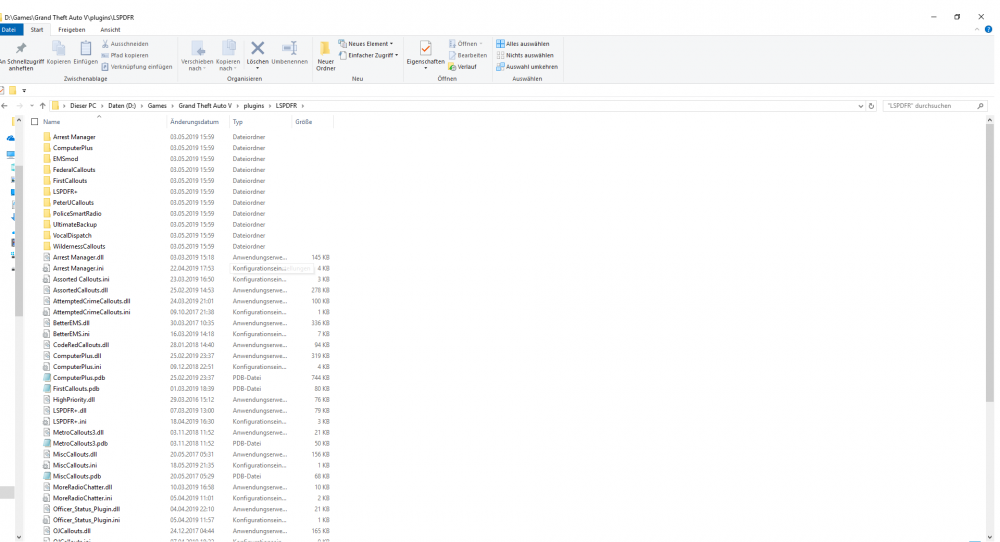1000x542 pixels.
Task: Toggle the select-all checkbox in header
Action: click(34, 122)
